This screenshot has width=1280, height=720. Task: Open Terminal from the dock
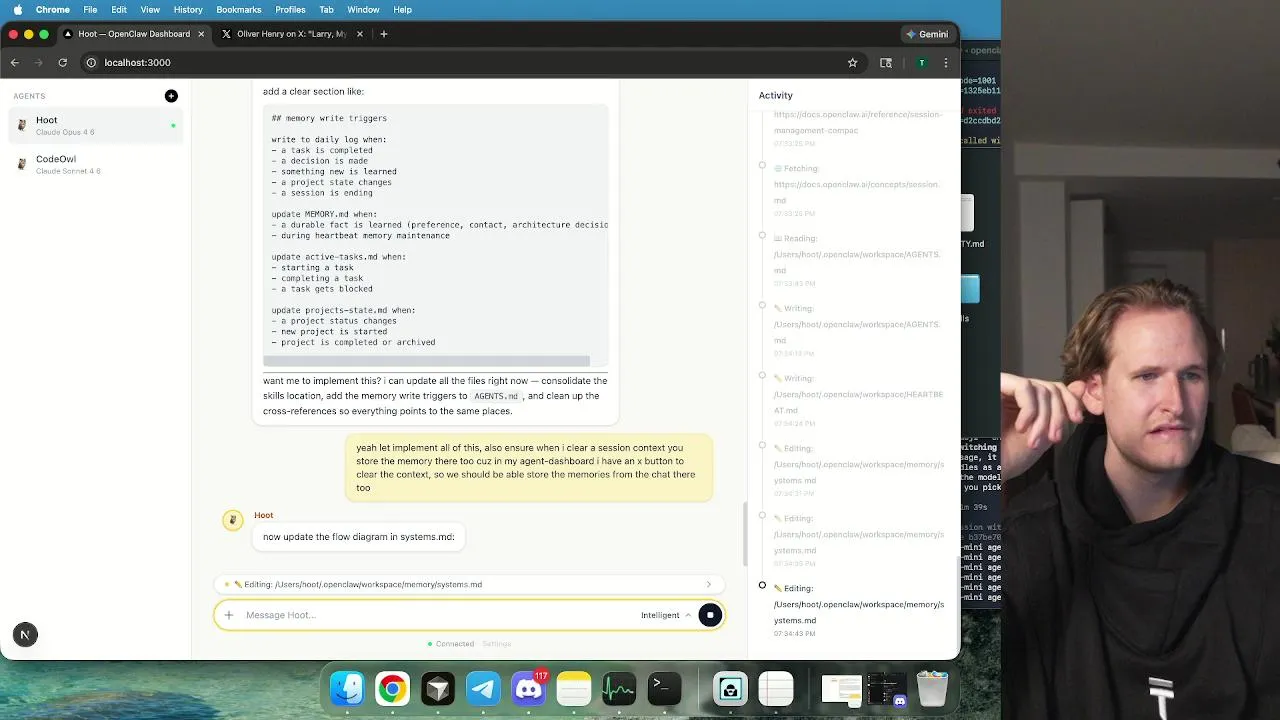pyautogui.click(x=664, y=689)
